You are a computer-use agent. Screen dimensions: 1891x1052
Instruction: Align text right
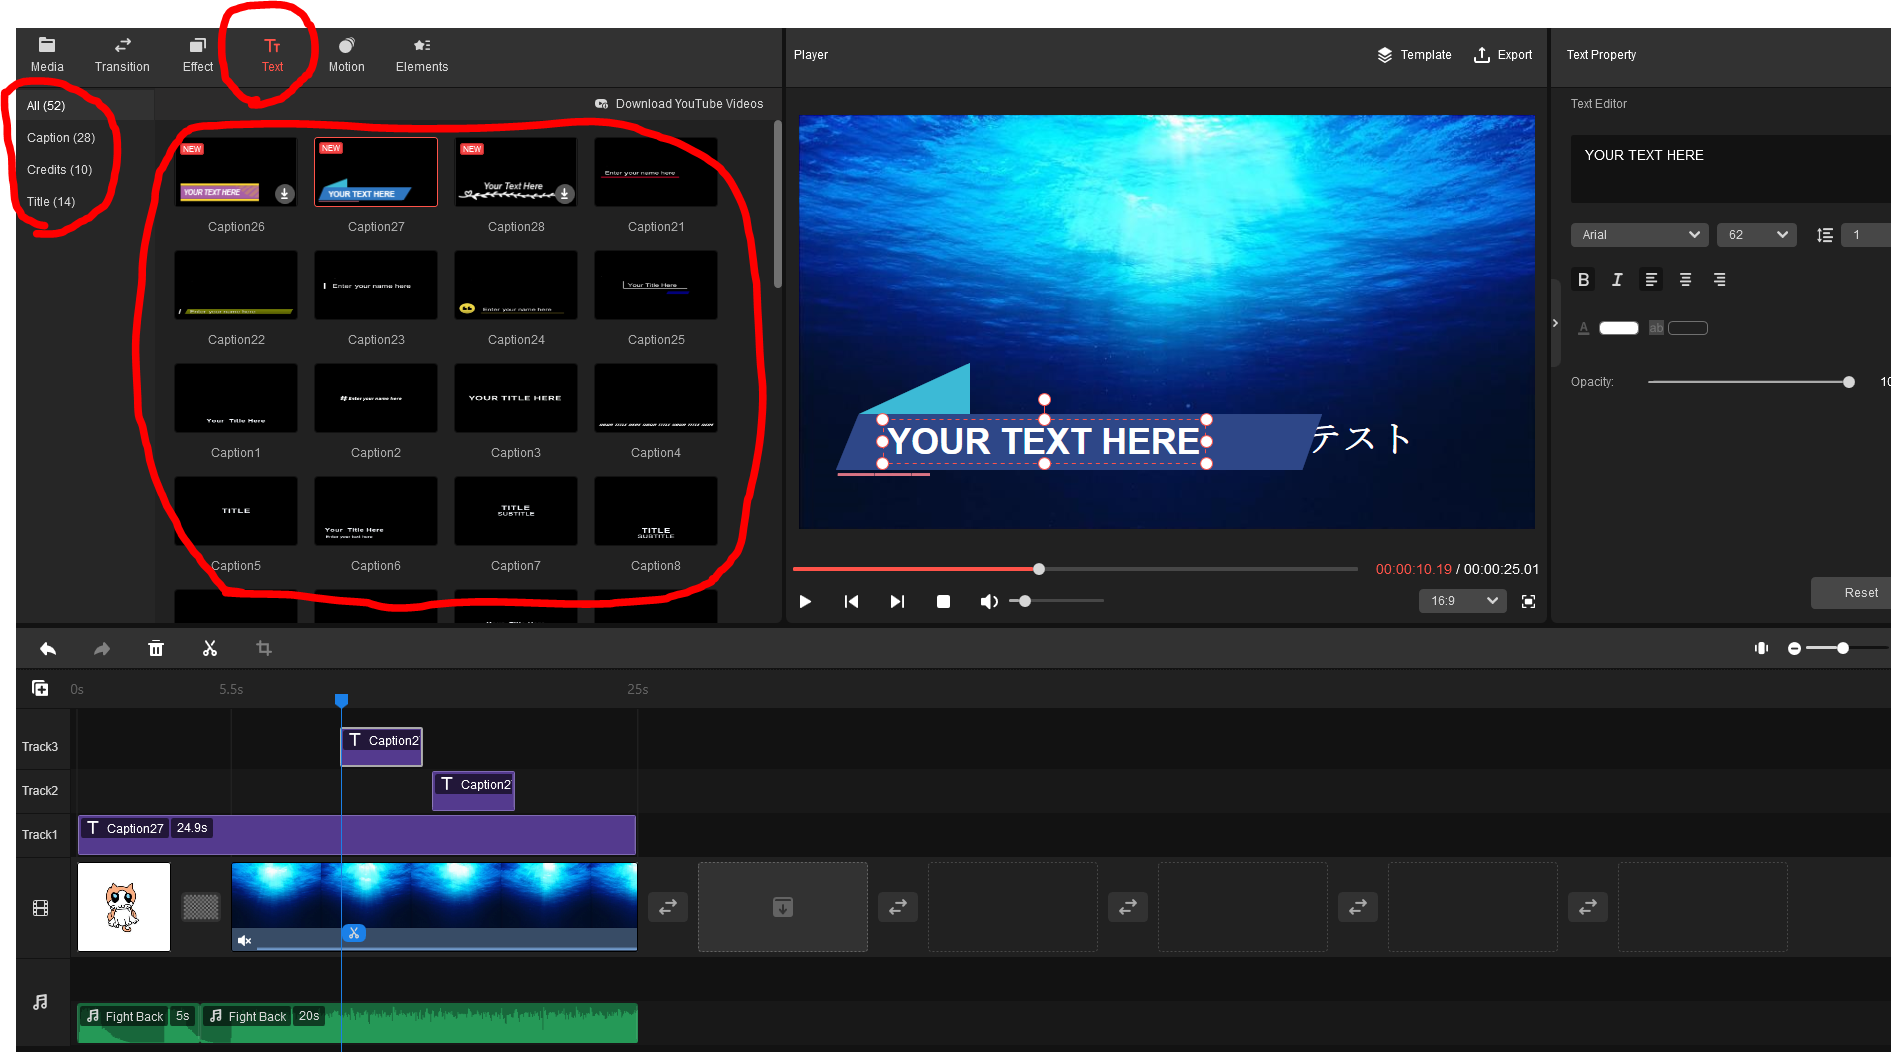click(x=1719, y=280)
